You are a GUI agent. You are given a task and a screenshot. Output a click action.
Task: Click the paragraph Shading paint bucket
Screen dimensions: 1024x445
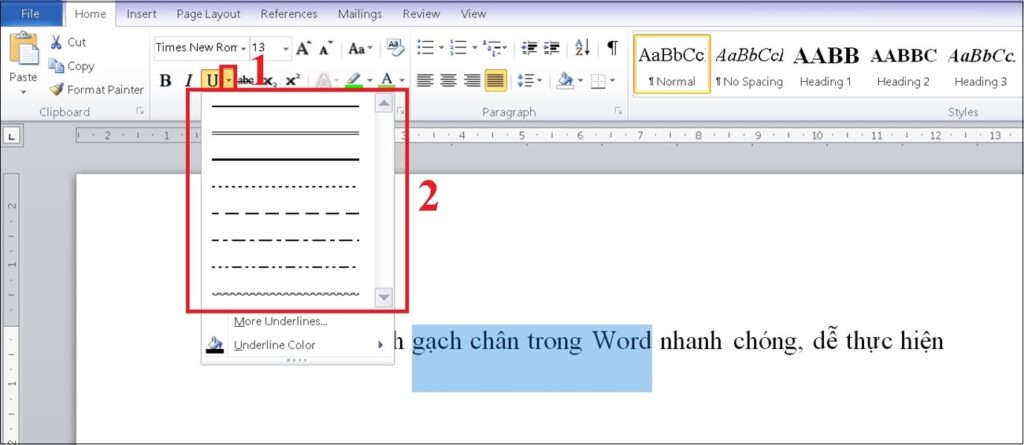pyautogui.click(x=565, y=80)
